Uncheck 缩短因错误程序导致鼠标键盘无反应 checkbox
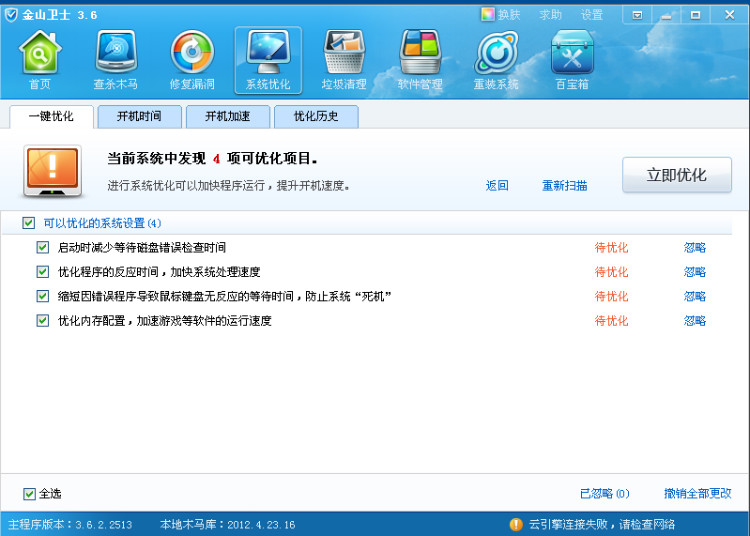The width and height of the screenshot is (750, 536). pos(43,296)
